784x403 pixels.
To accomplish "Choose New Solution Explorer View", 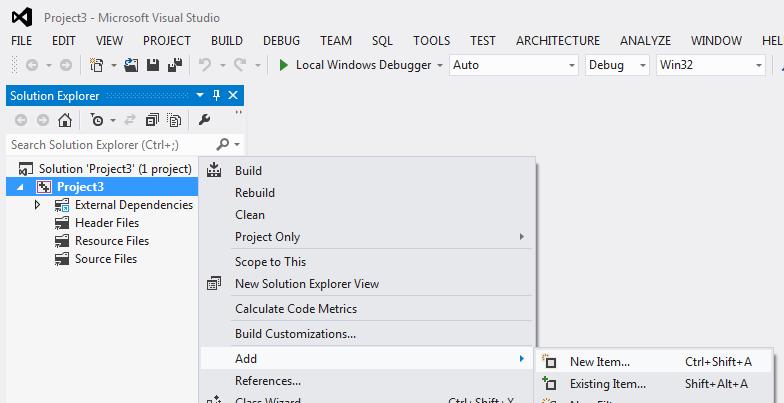I will click(x=368, y=284).
